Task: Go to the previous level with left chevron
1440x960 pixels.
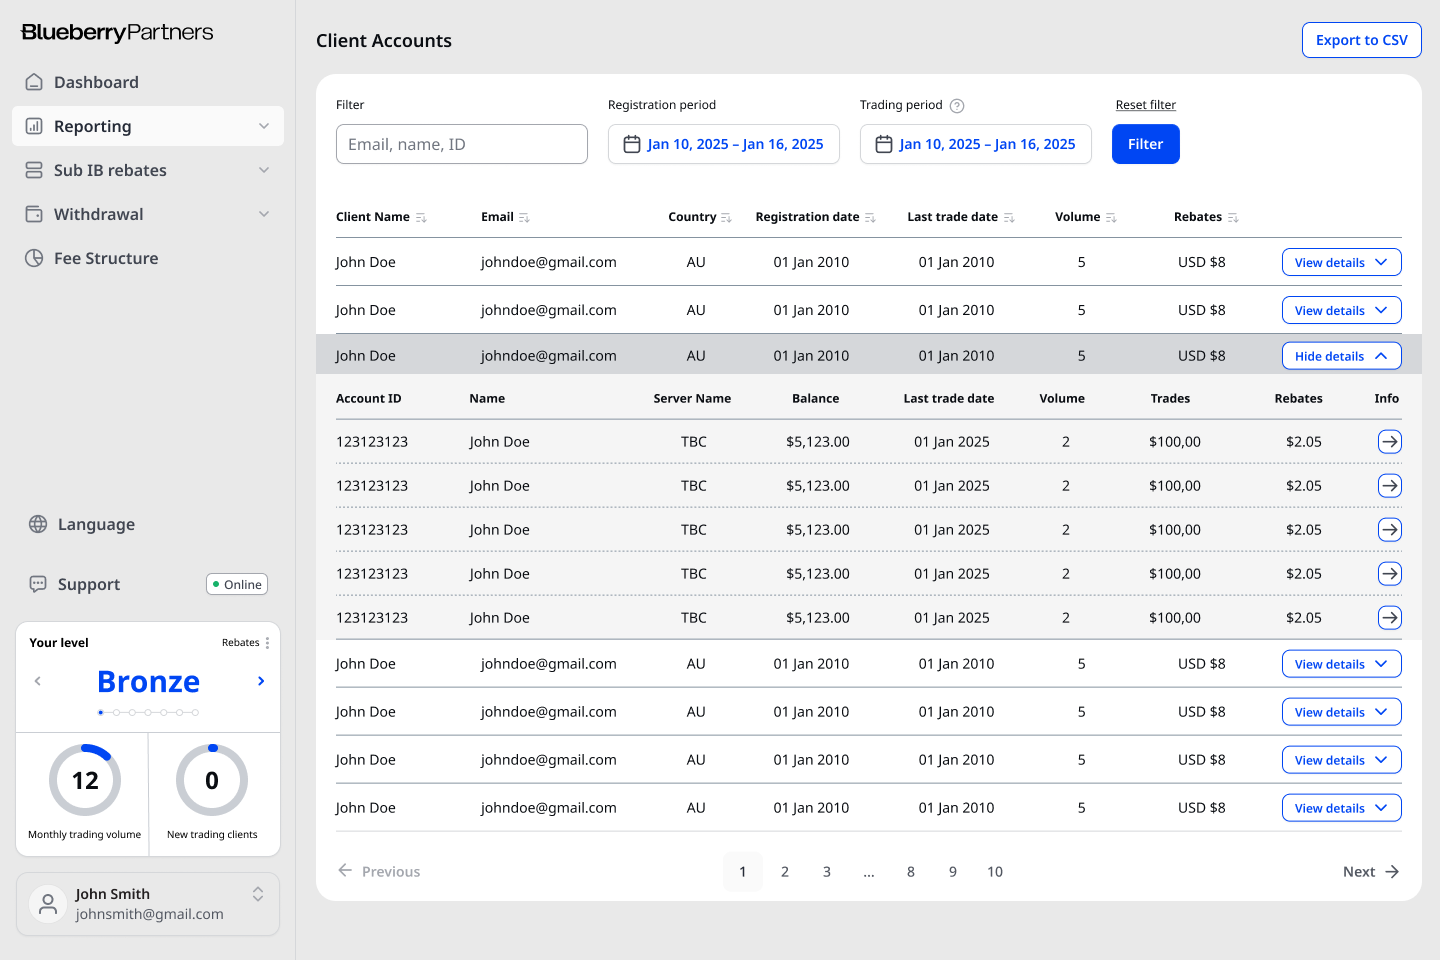Action: pyautogui.click(x=38, y=681)
